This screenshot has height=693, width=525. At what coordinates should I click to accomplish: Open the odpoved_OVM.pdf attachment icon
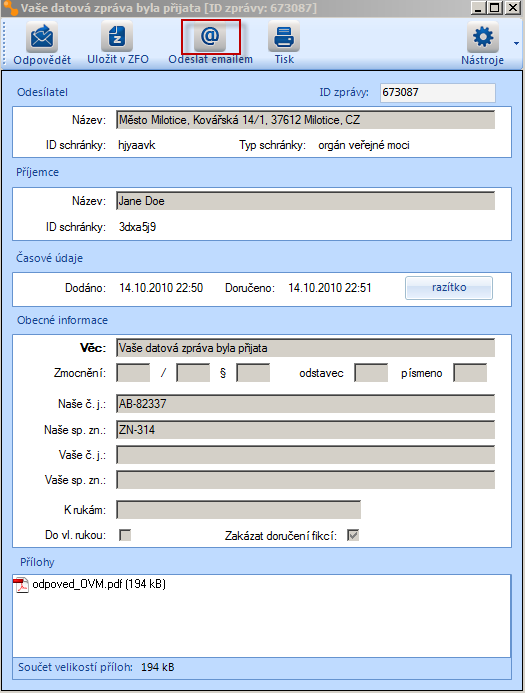21,585
